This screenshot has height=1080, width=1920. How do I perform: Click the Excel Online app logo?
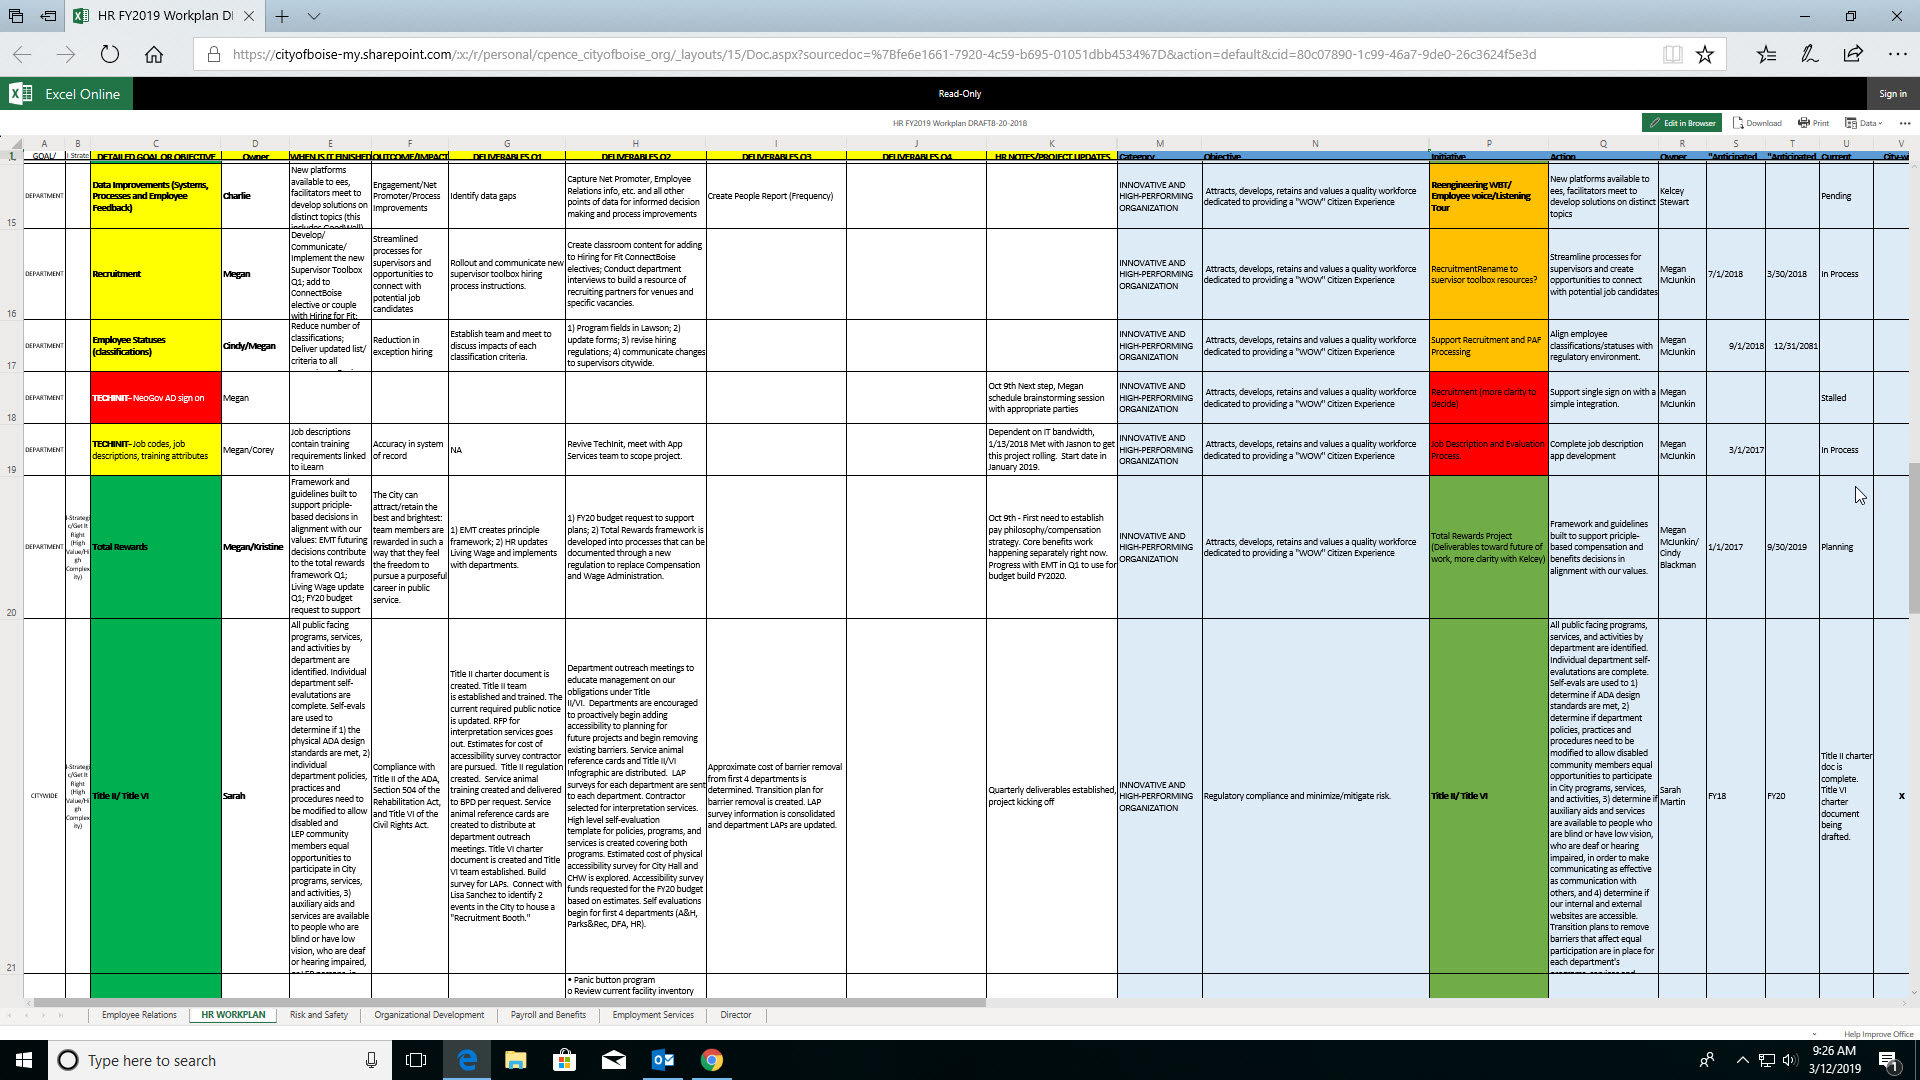point(20,94)
